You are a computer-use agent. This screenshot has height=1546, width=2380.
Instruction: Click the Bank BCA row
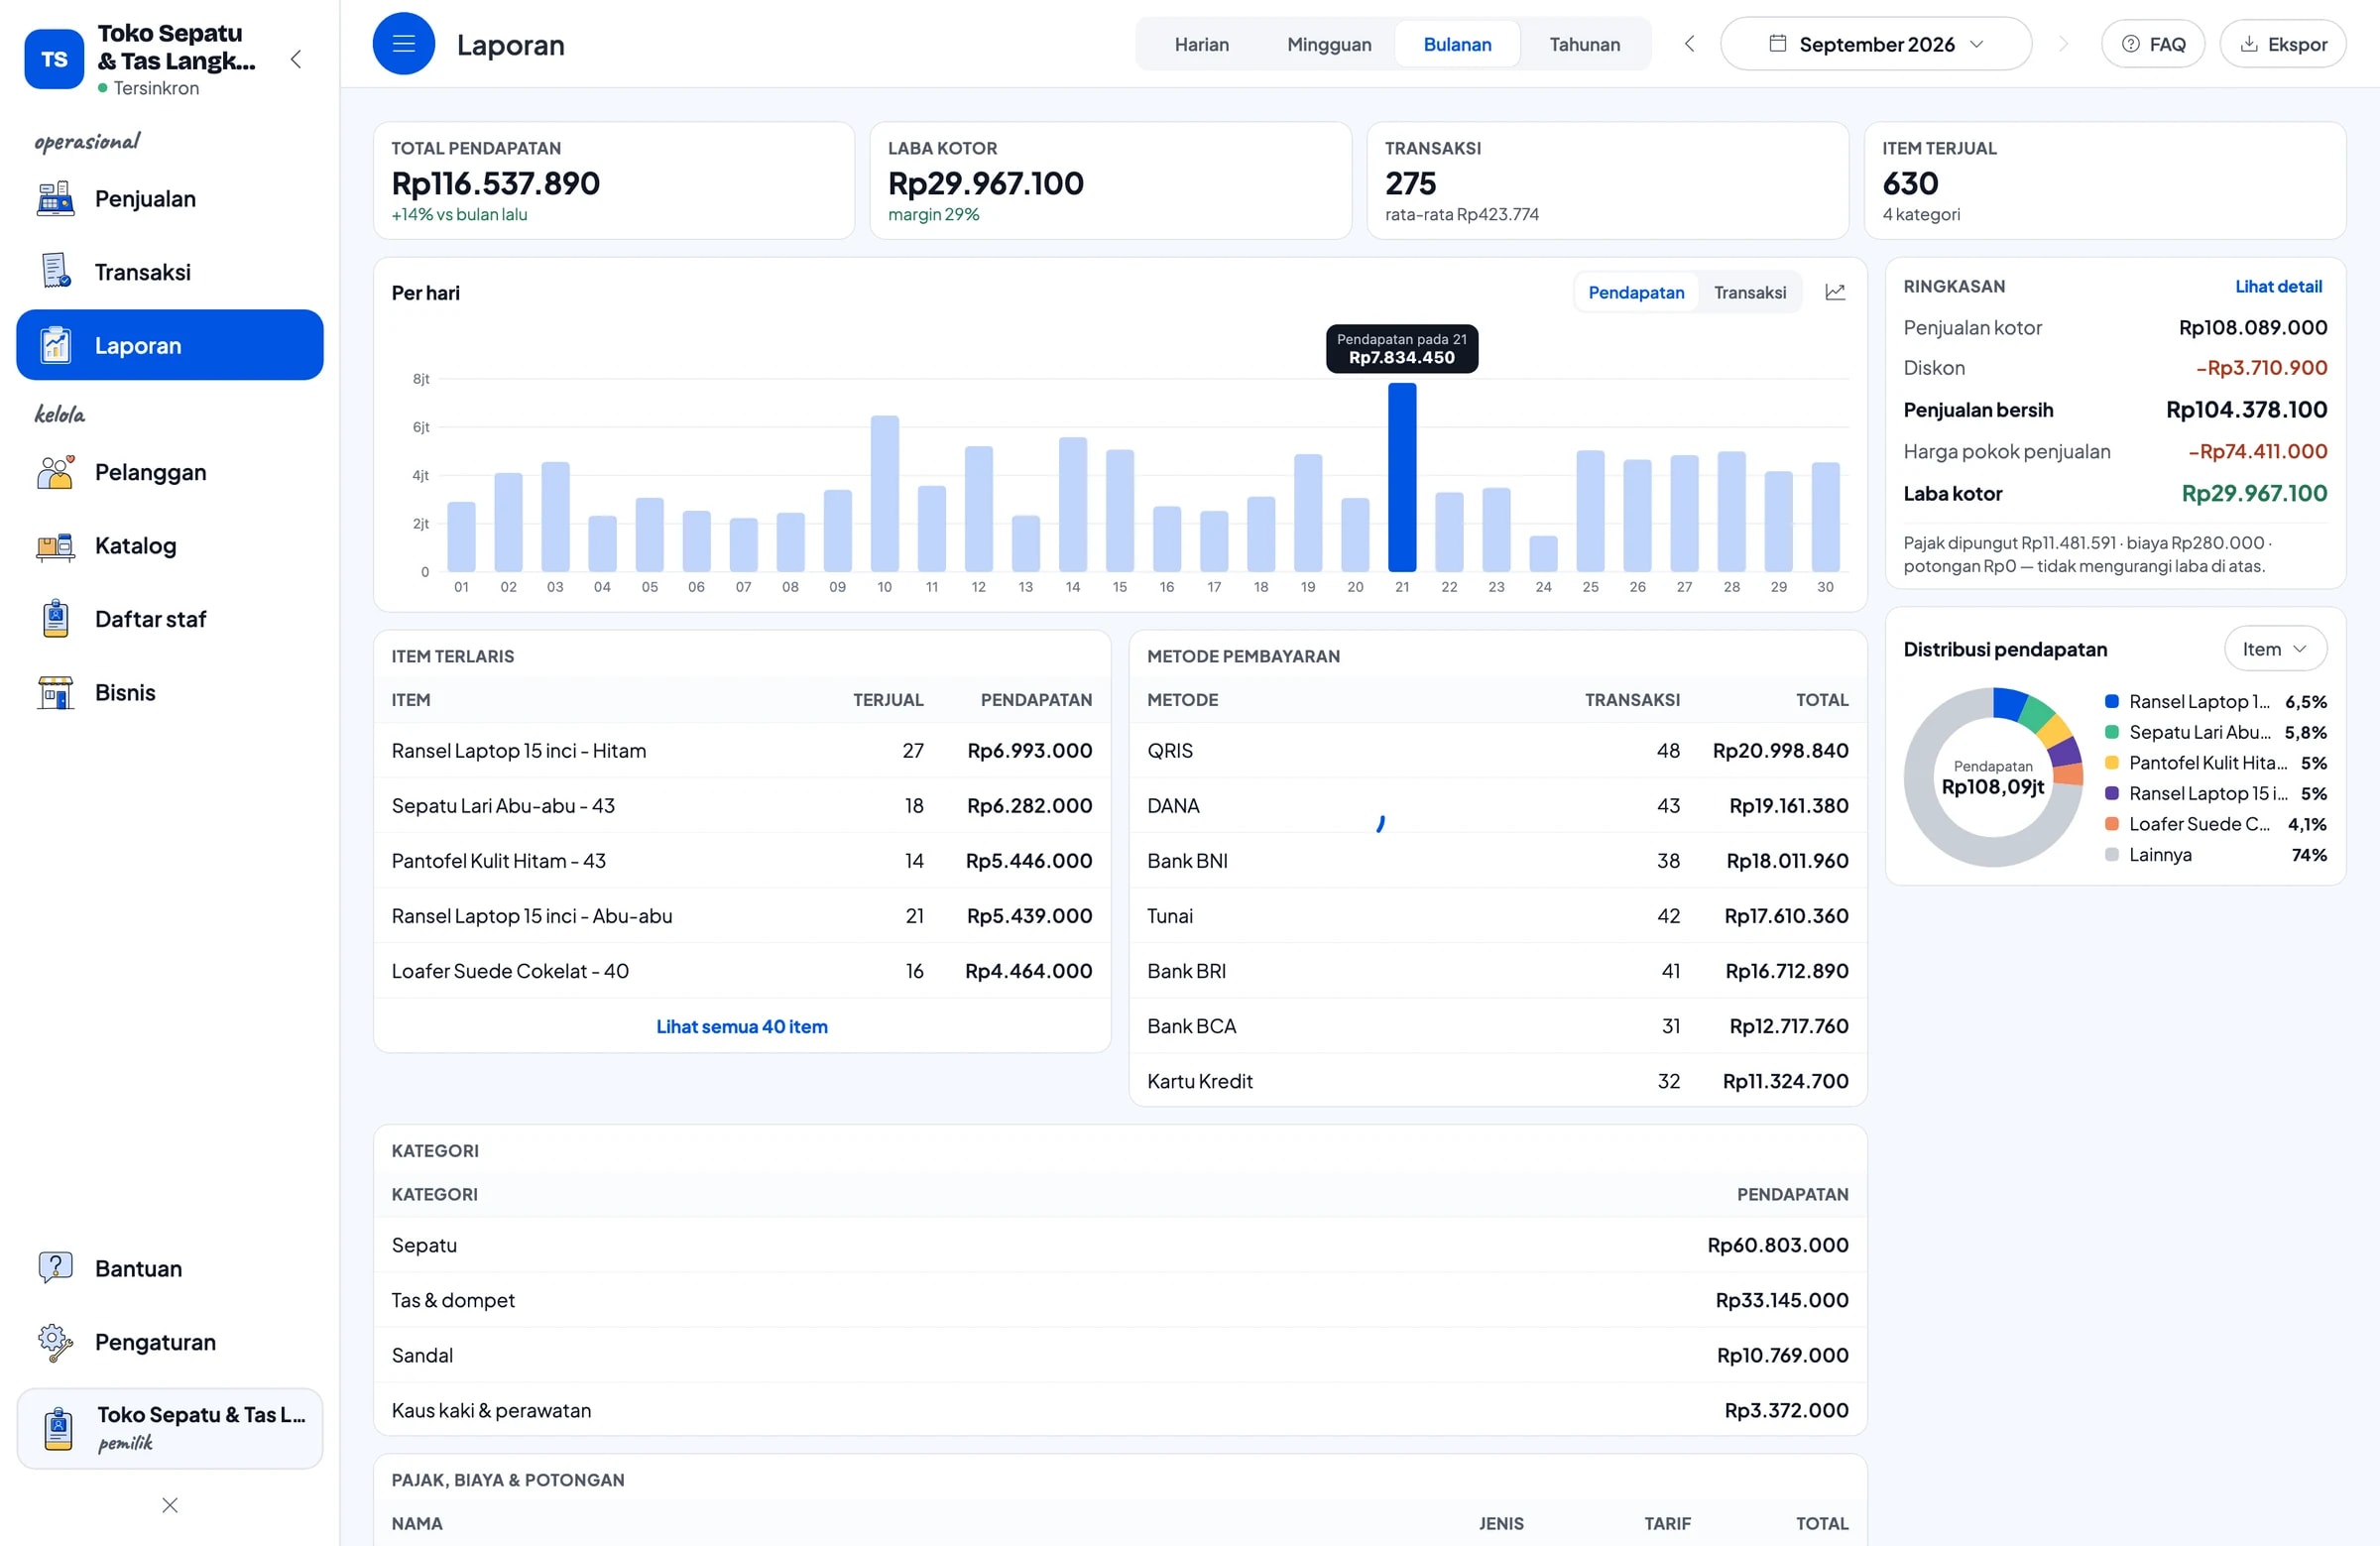click(x=1497, y=1026)
